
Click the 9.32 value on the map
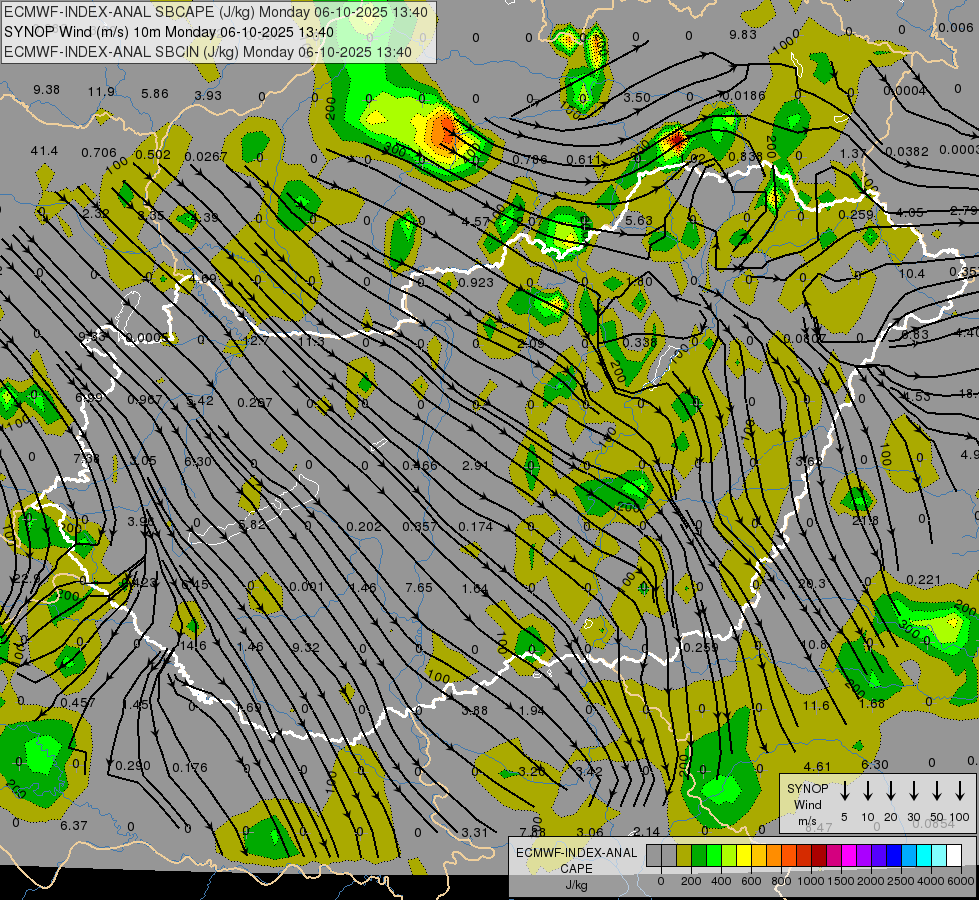(x=306, y=648)
